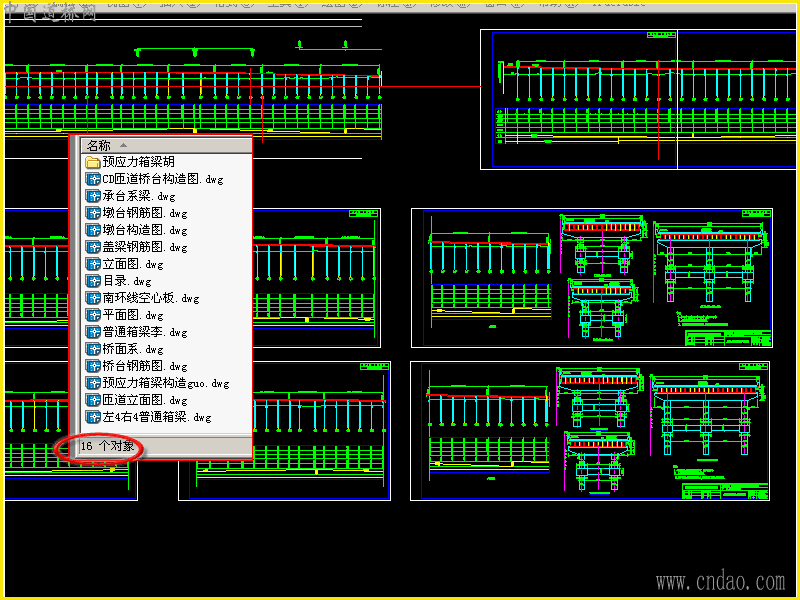
Task: Click the sort arrow next to 名称
Action: [123, 145]
